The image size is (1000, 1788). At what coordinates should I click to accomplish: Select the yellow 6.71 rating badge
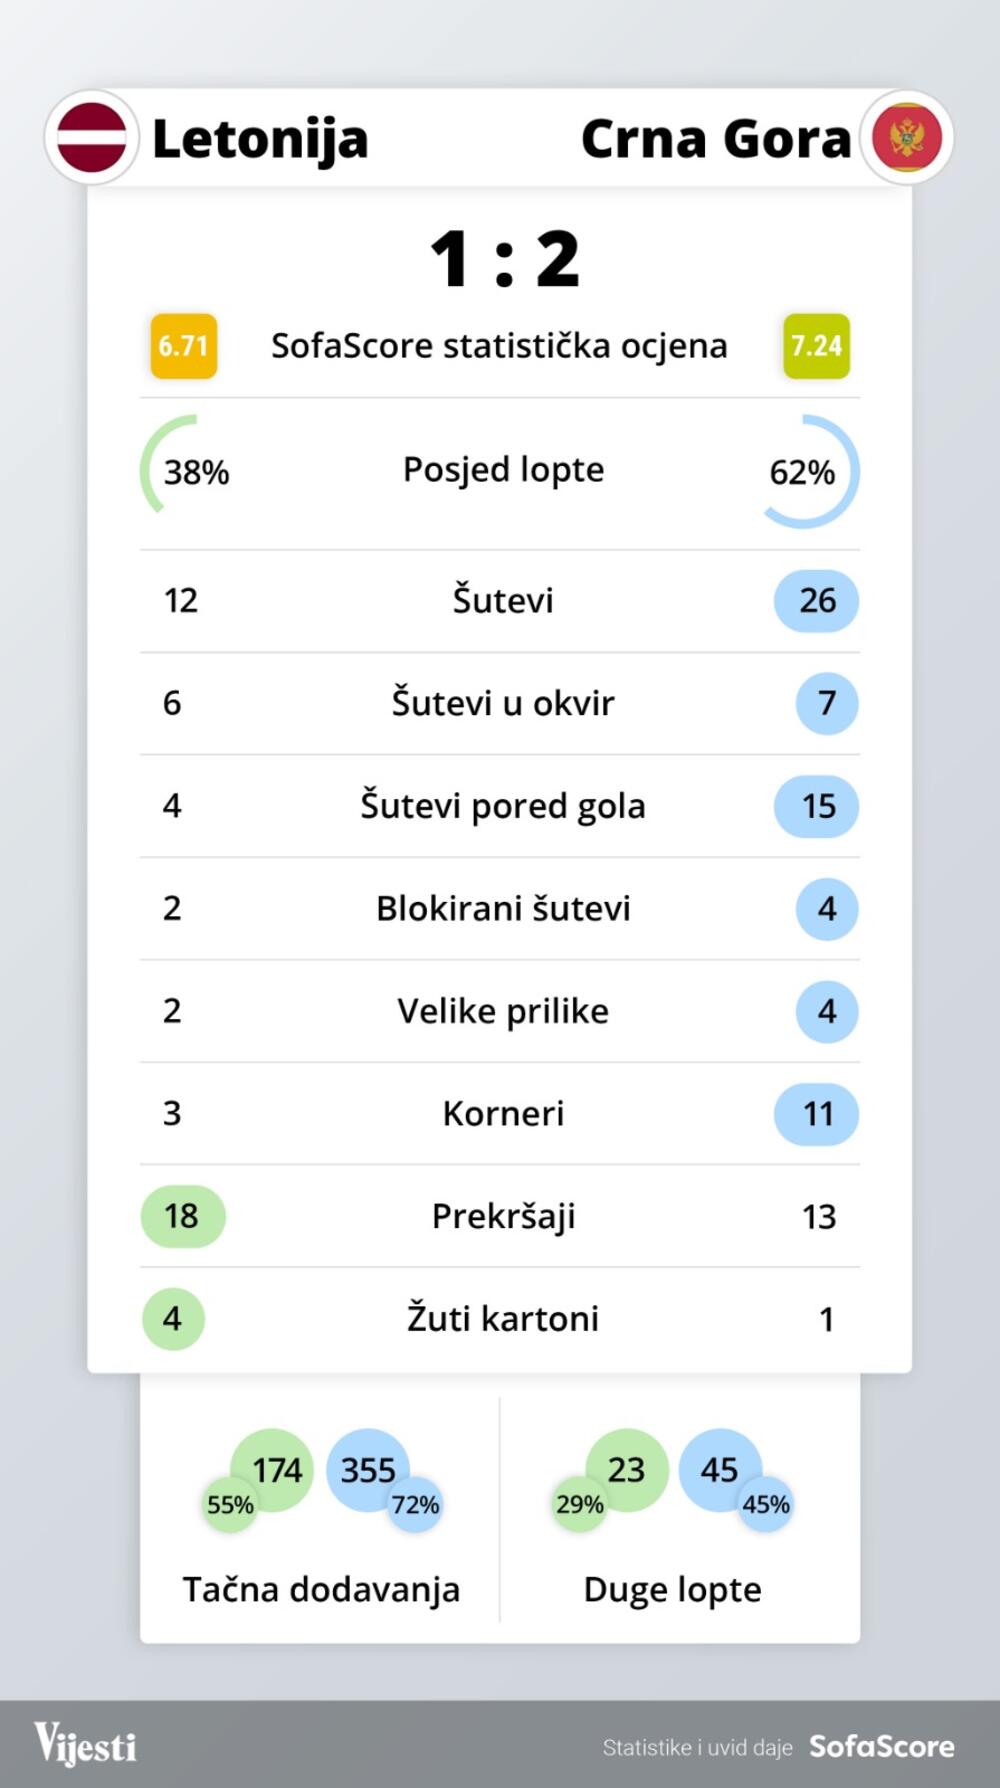(183, 346)
